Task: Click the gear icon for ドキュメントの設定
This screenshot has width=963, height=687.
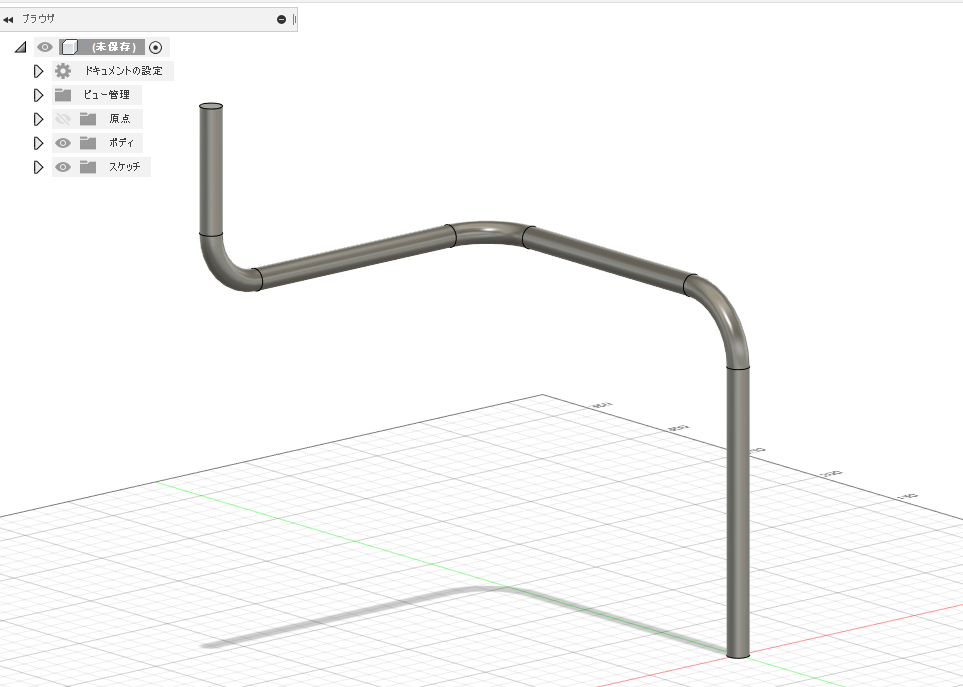Action: pos(63,71)
